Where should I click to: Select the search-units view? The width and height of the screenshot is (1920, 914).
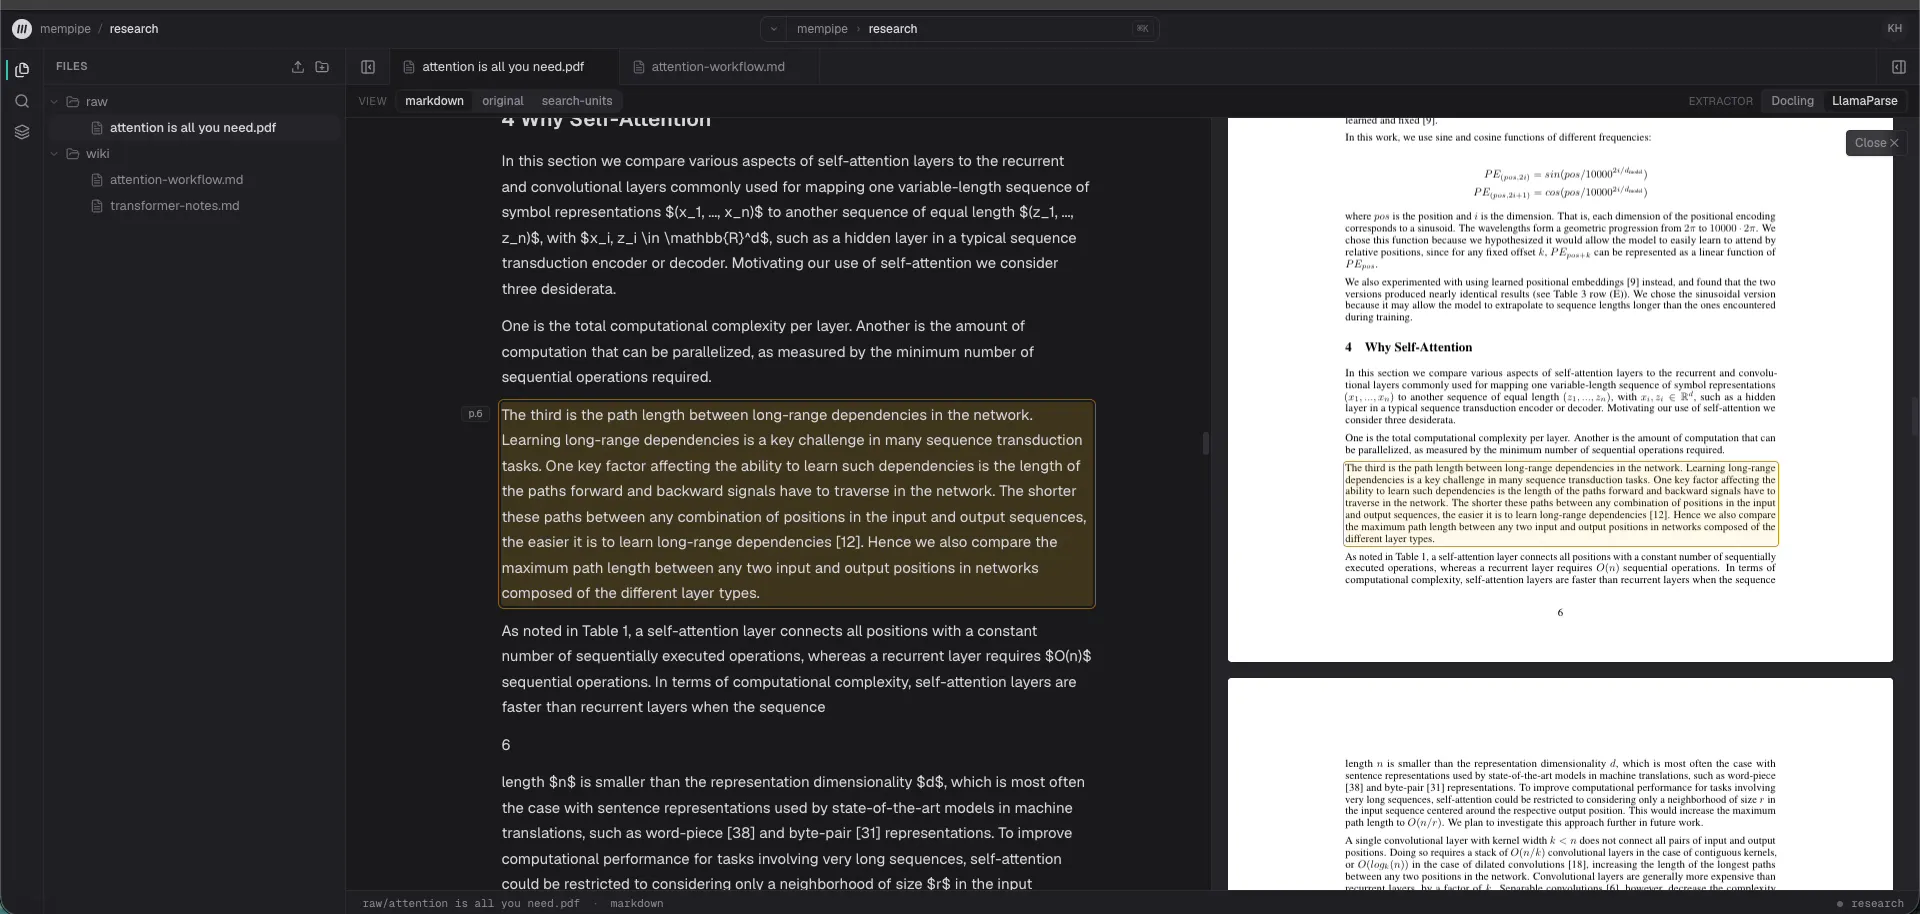click(x=577, y=101)
